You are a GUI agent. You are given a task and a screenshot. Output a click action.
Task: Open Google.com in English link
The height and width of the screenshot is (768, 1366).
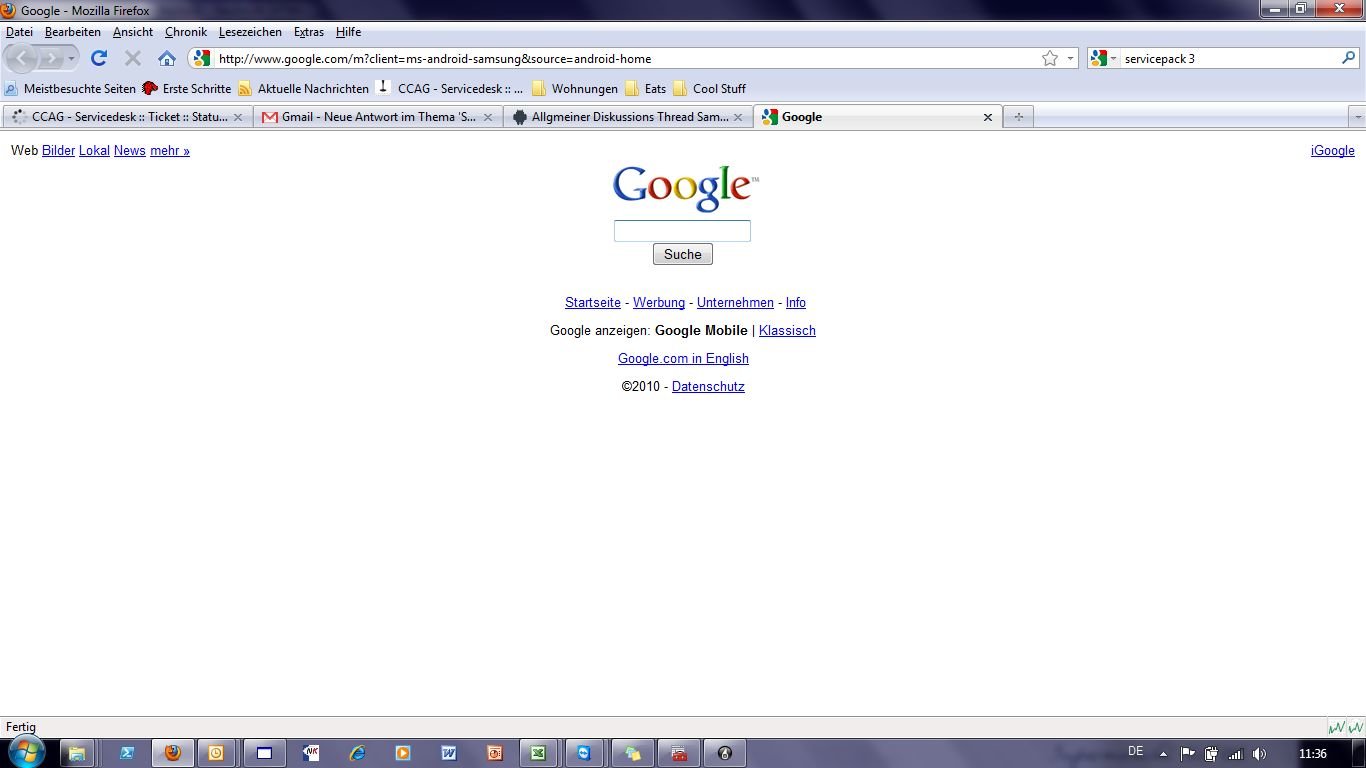click(683, 359)
